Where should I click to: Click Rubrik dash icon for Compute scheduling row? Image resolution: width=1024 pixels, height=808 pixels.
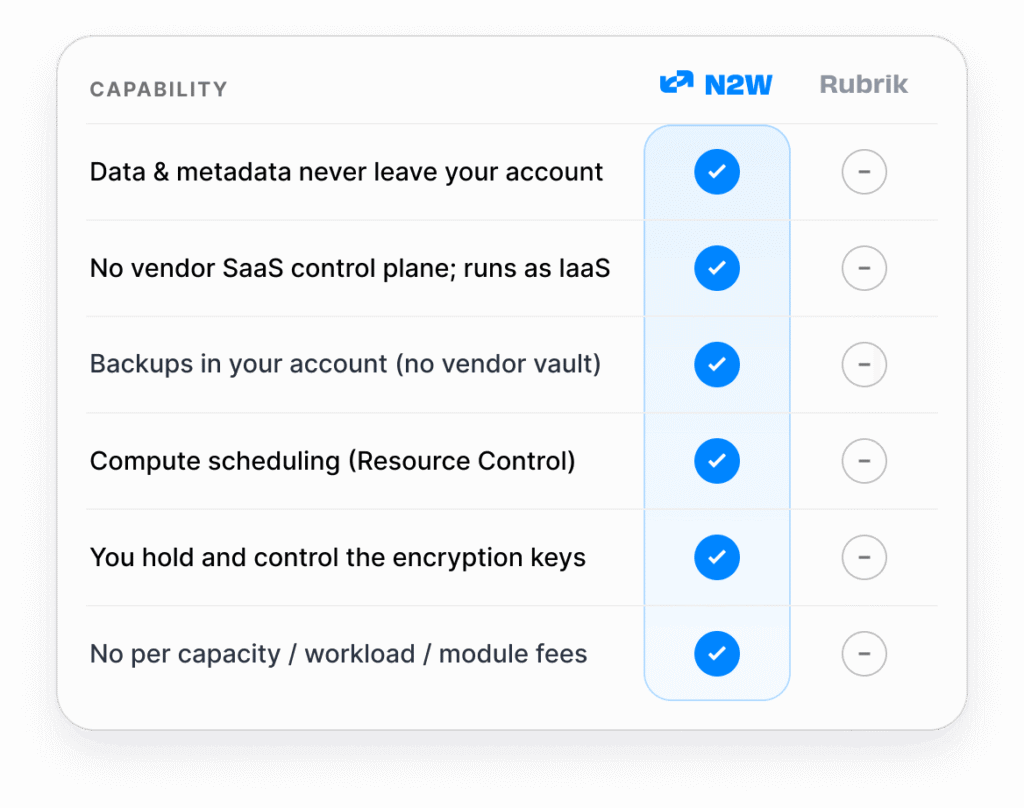tap(864, 461)
